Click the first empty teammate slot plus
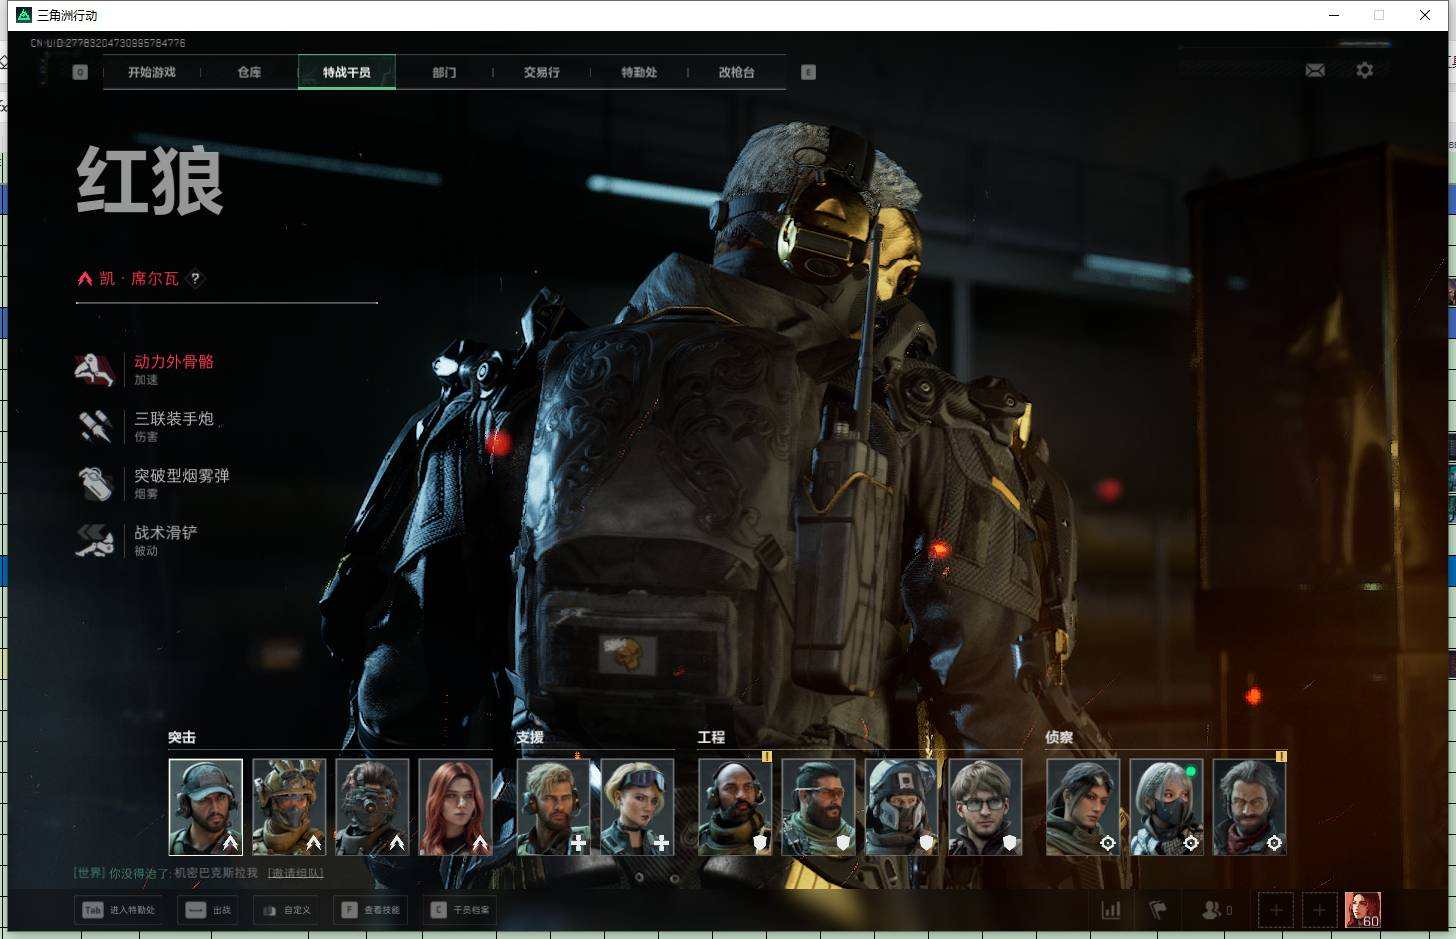 pos(1276,910)
